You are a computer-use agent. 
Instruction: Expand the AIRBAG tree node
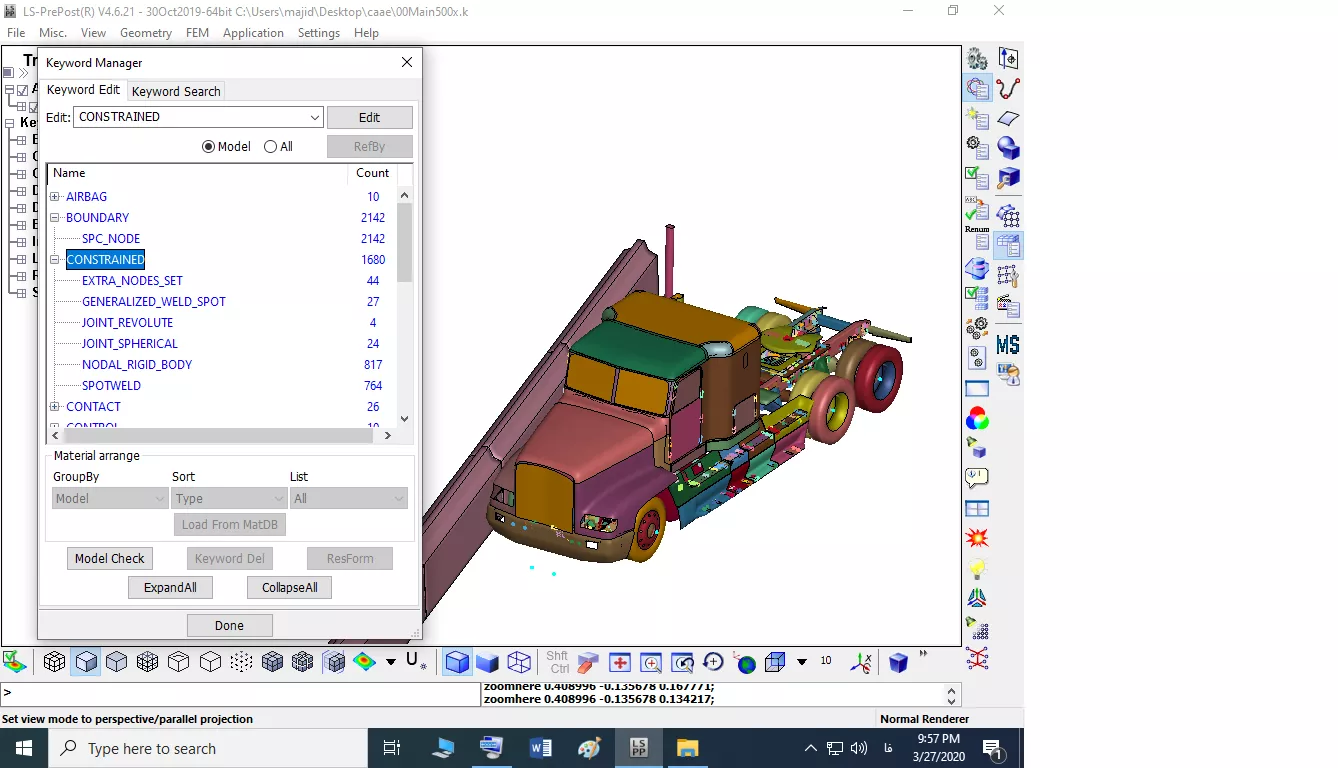pos(55,197)
